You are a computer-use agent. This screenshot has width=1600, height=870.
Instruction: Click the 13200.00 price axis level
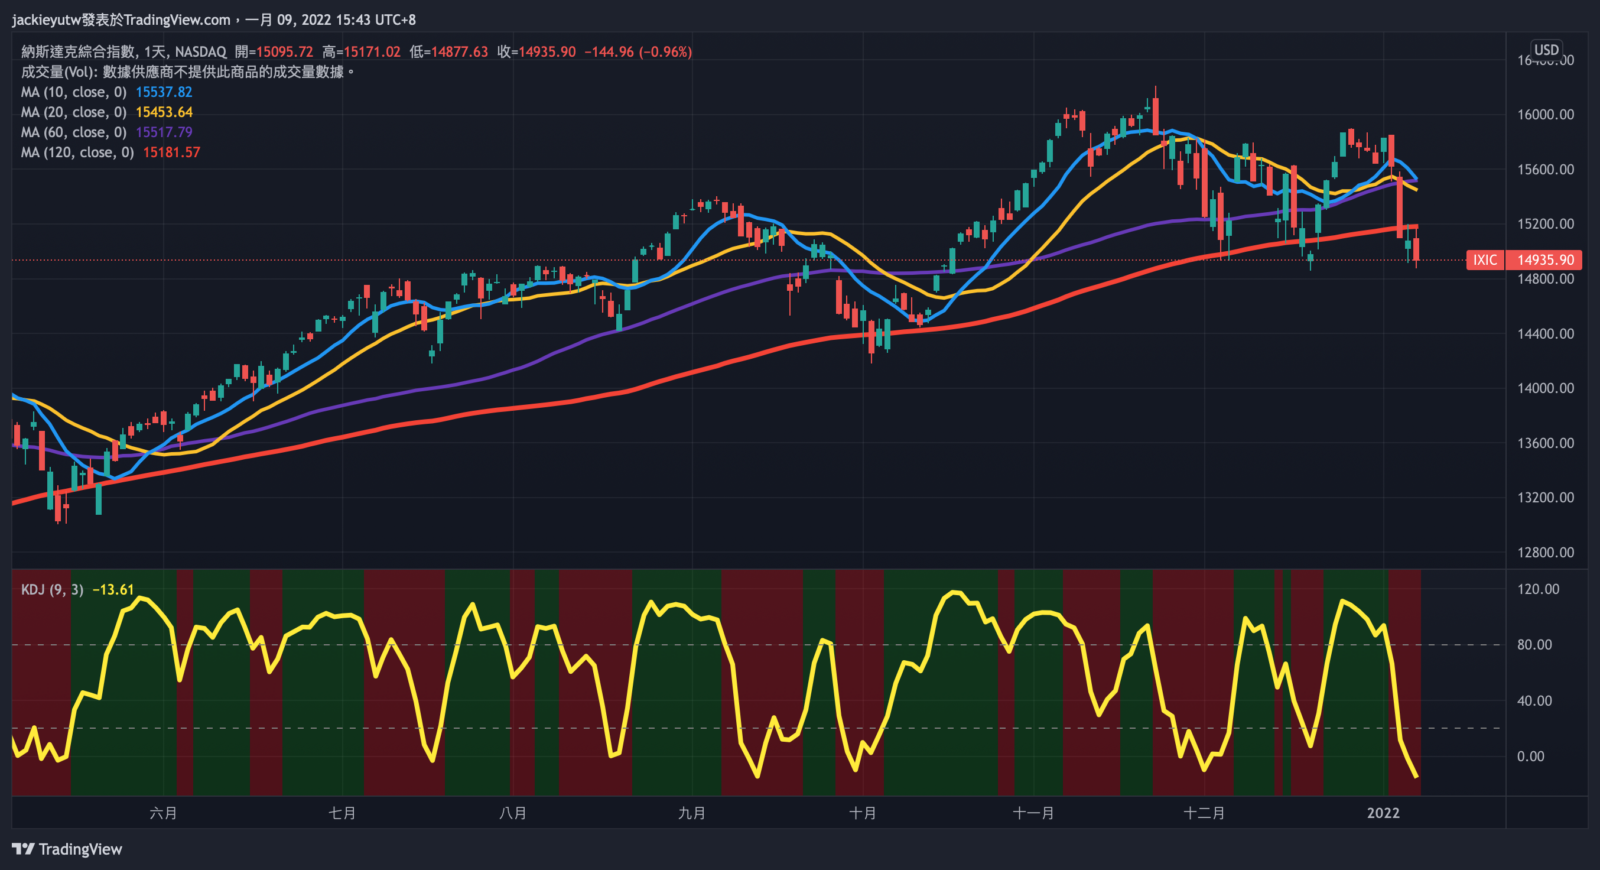tap(1545, 497)
